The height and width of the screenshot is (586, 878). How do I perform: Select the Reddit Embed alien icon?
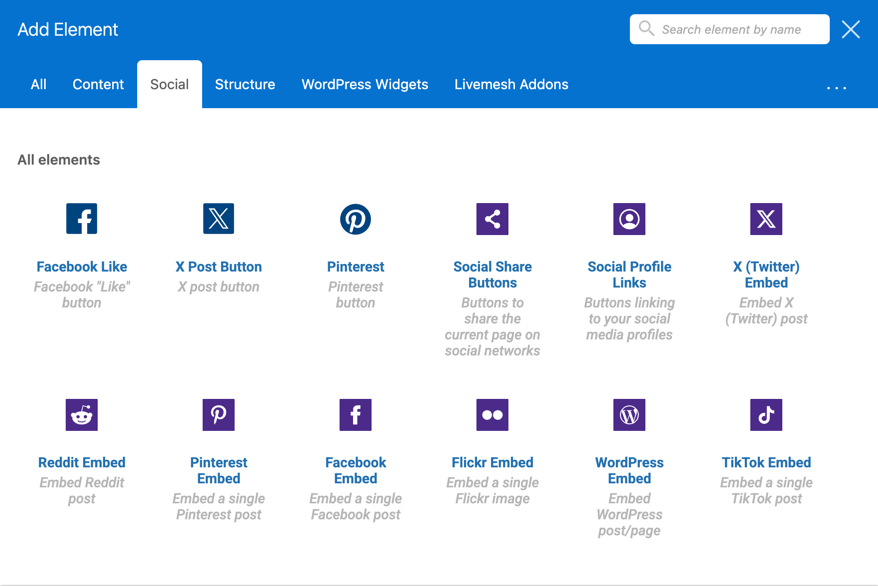pyautogui.click(x=81, y=414)
